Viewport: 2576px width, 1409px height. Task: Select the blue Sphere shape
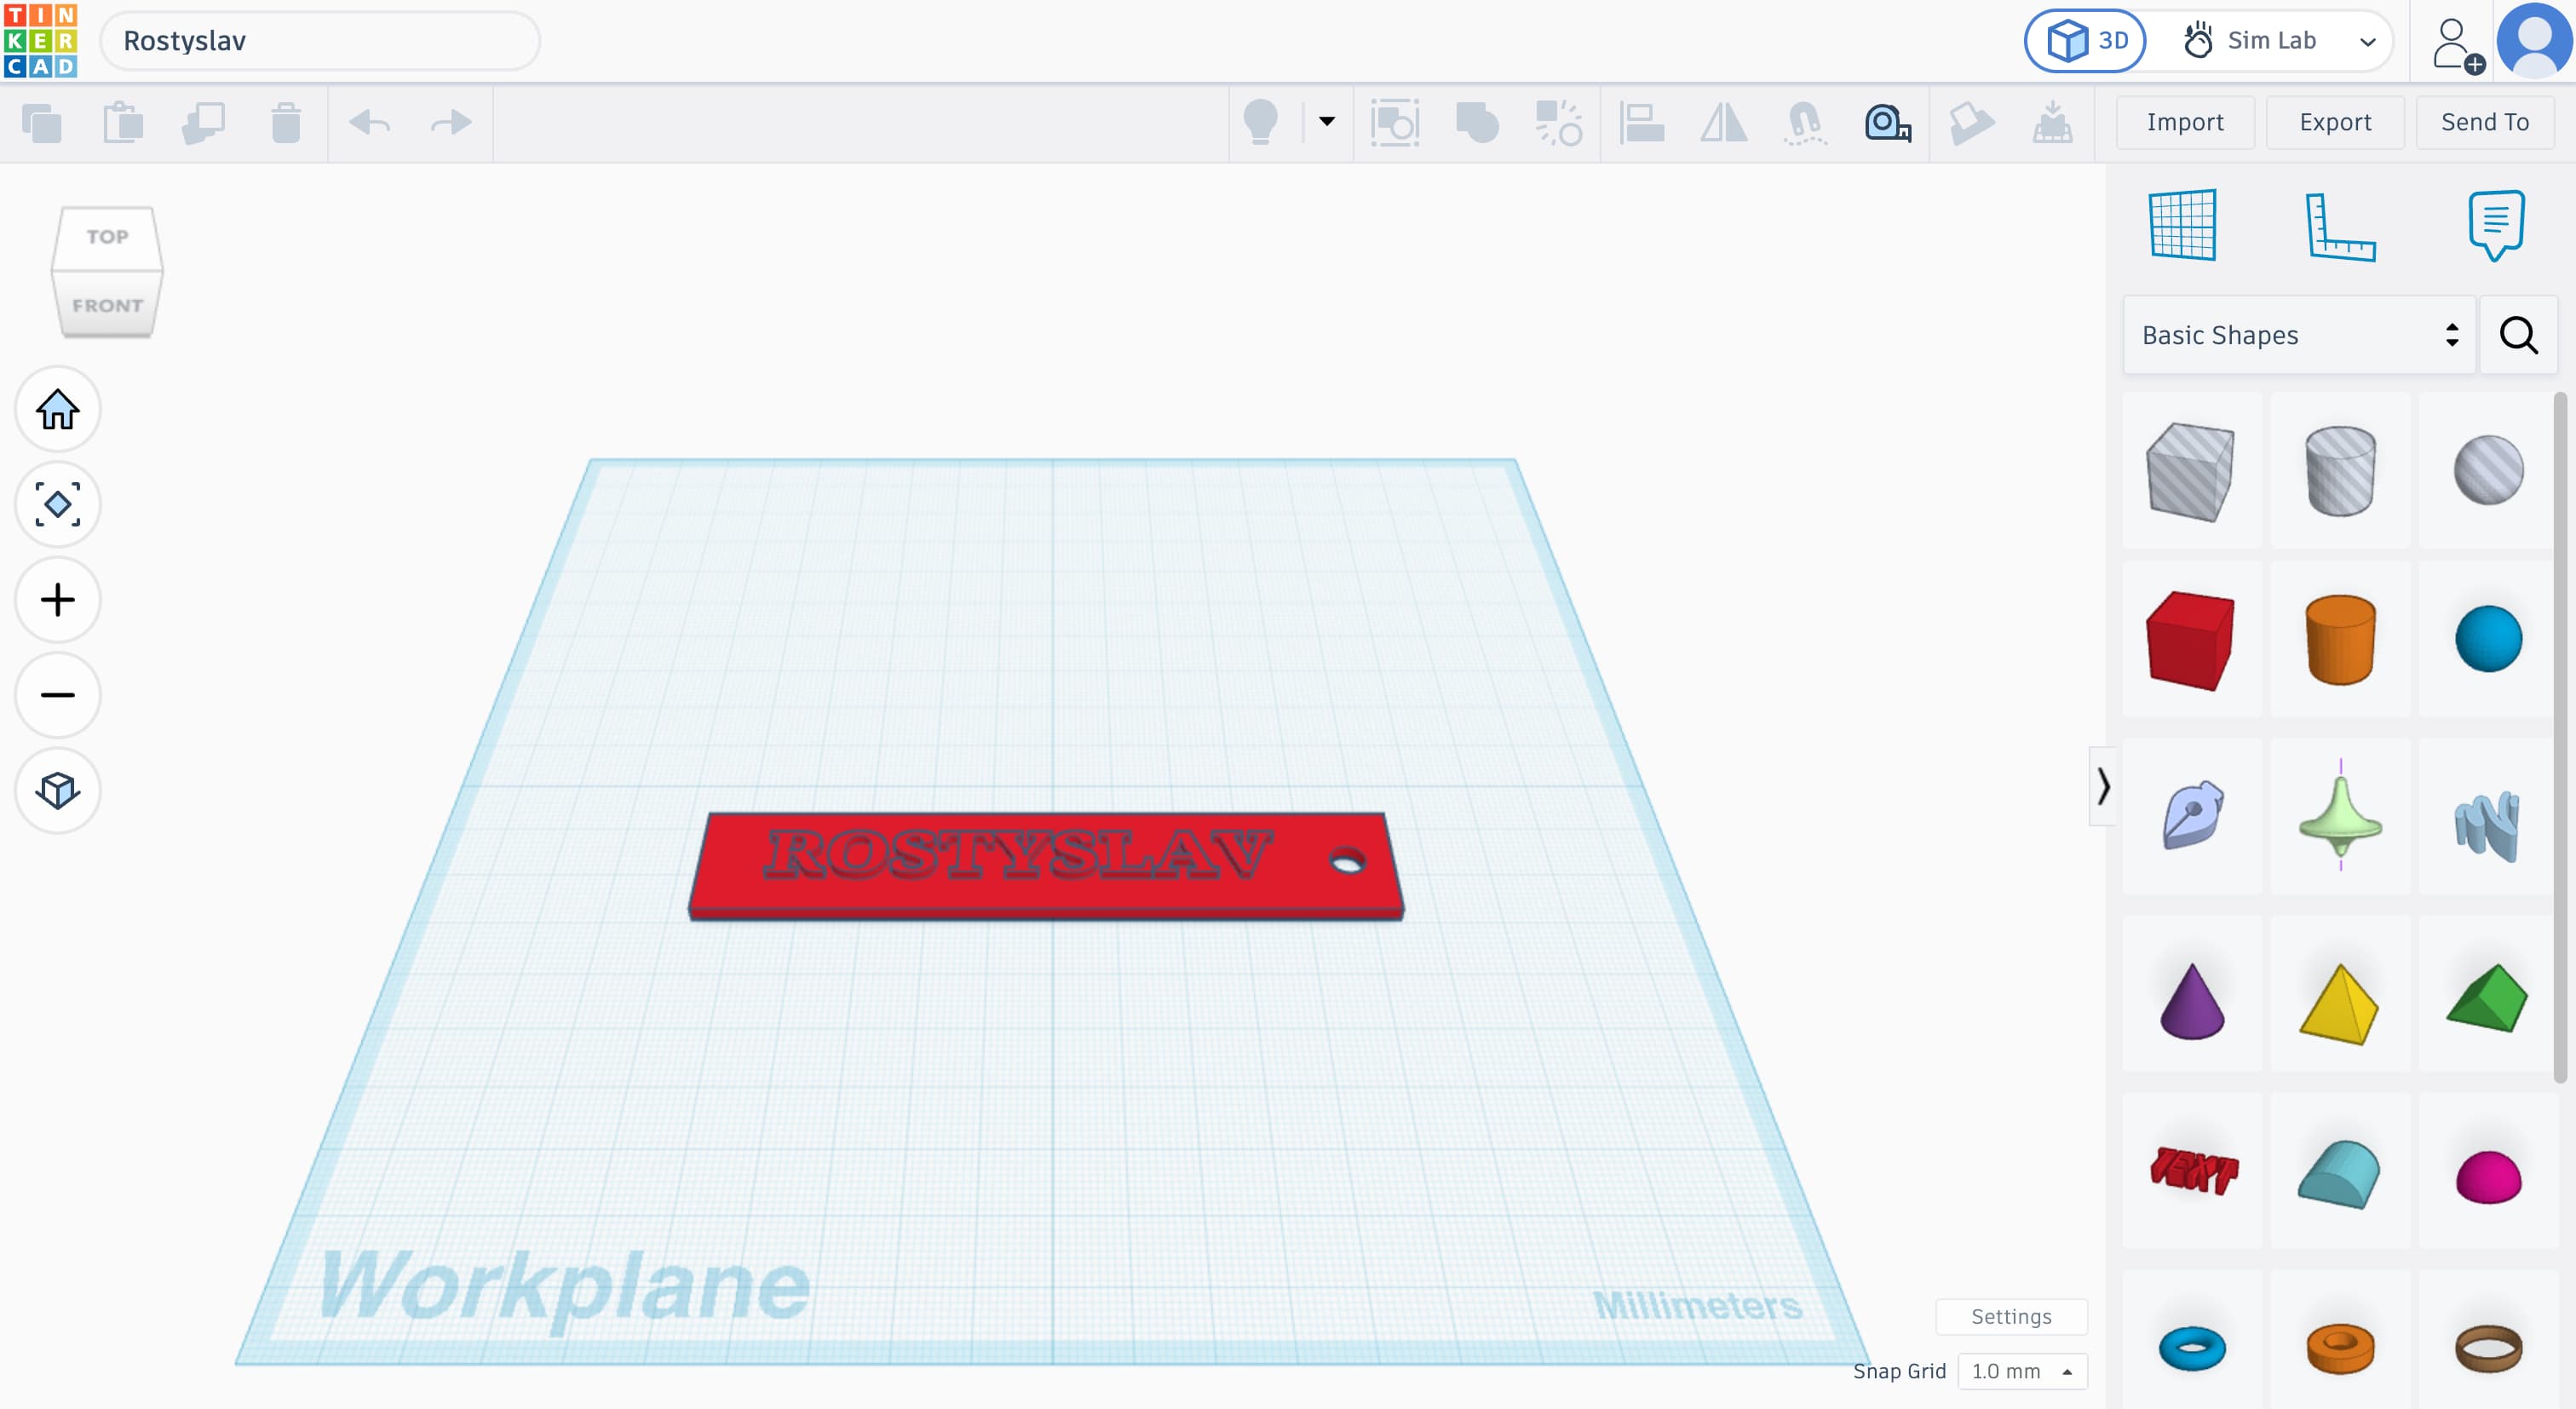[2487, 639]
